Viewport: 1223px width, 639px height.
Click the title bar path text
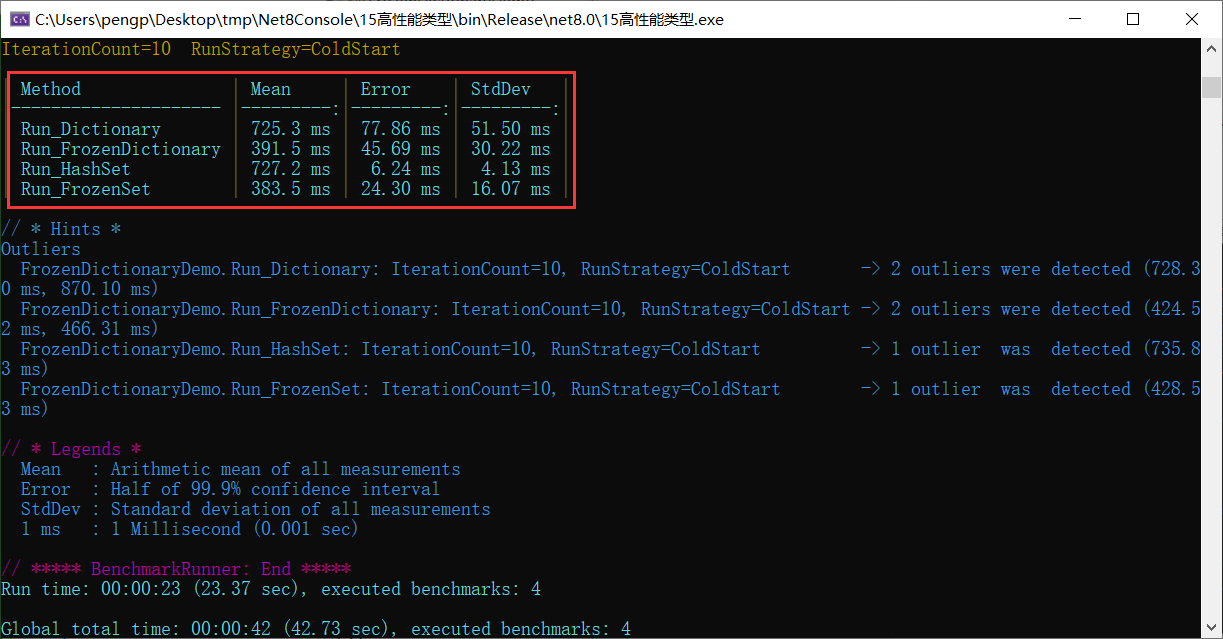tap(379, 19)
